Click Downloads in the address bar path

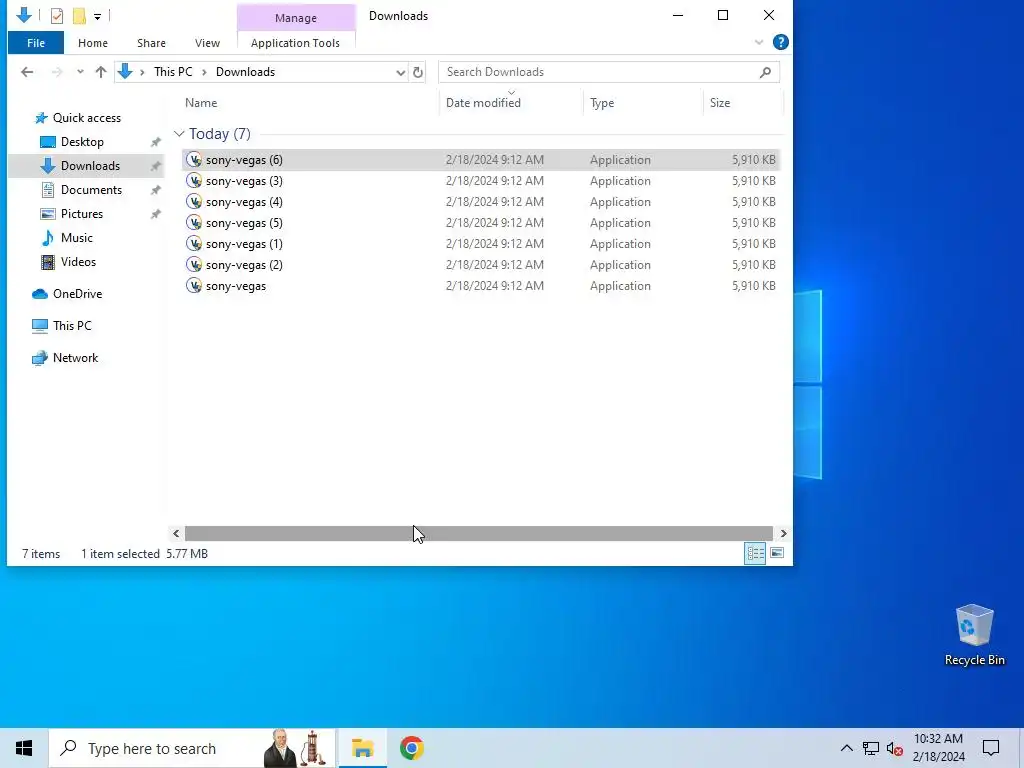click(246, 72)
